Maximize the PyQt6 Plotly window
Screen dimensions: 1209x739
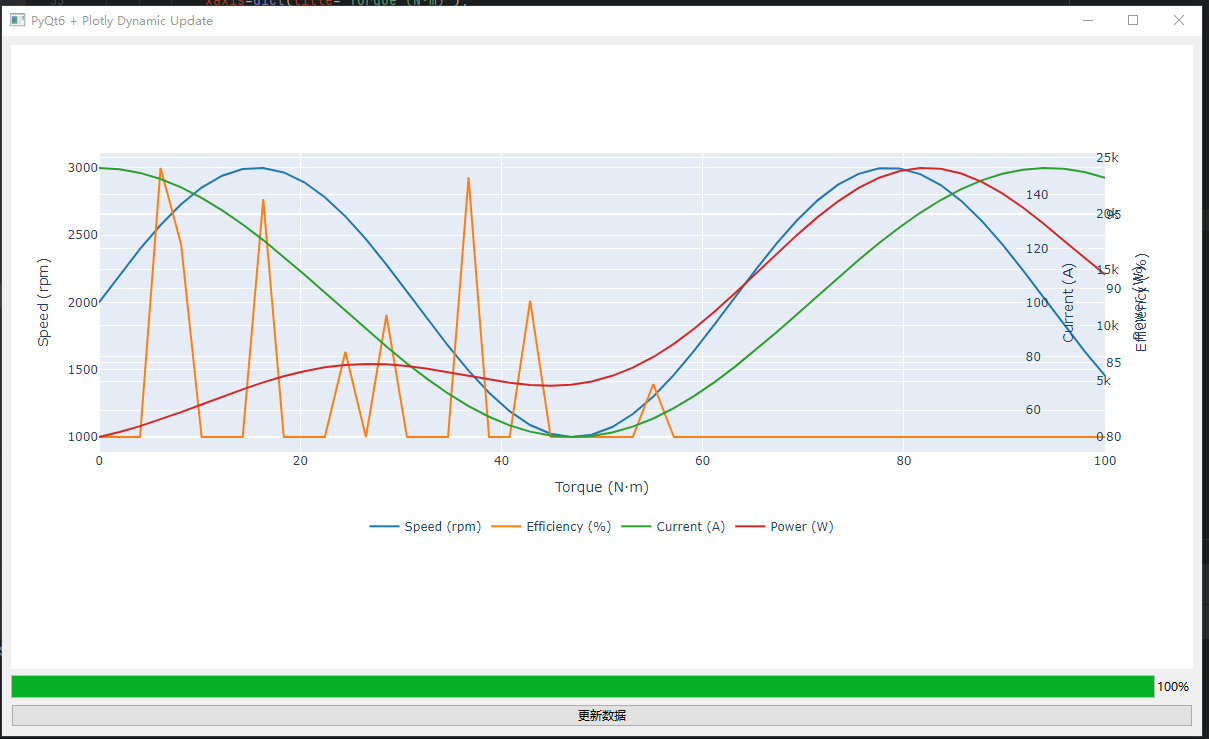point(1133,20)
